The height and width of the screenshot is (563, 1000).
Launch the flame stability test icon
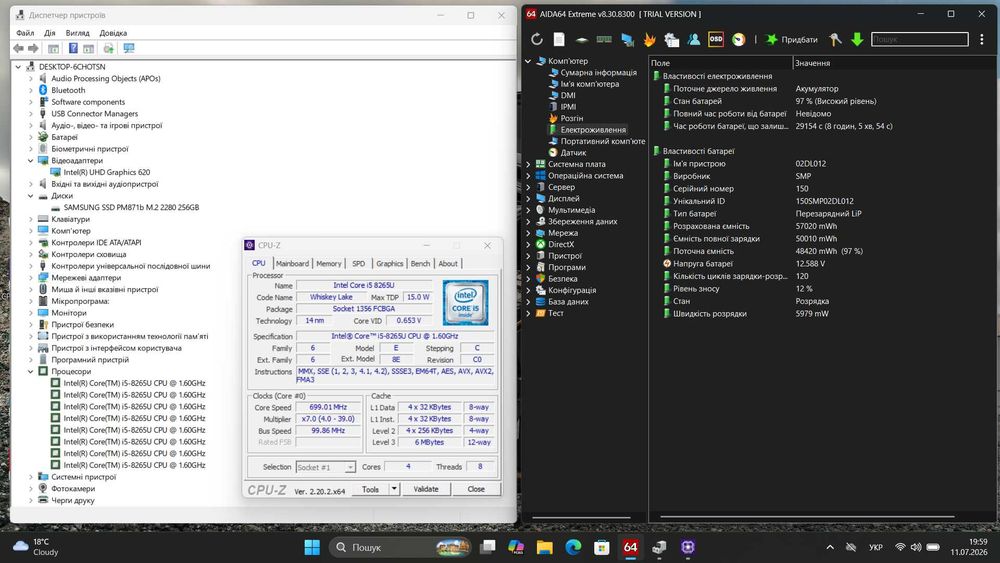pos(649,40)
